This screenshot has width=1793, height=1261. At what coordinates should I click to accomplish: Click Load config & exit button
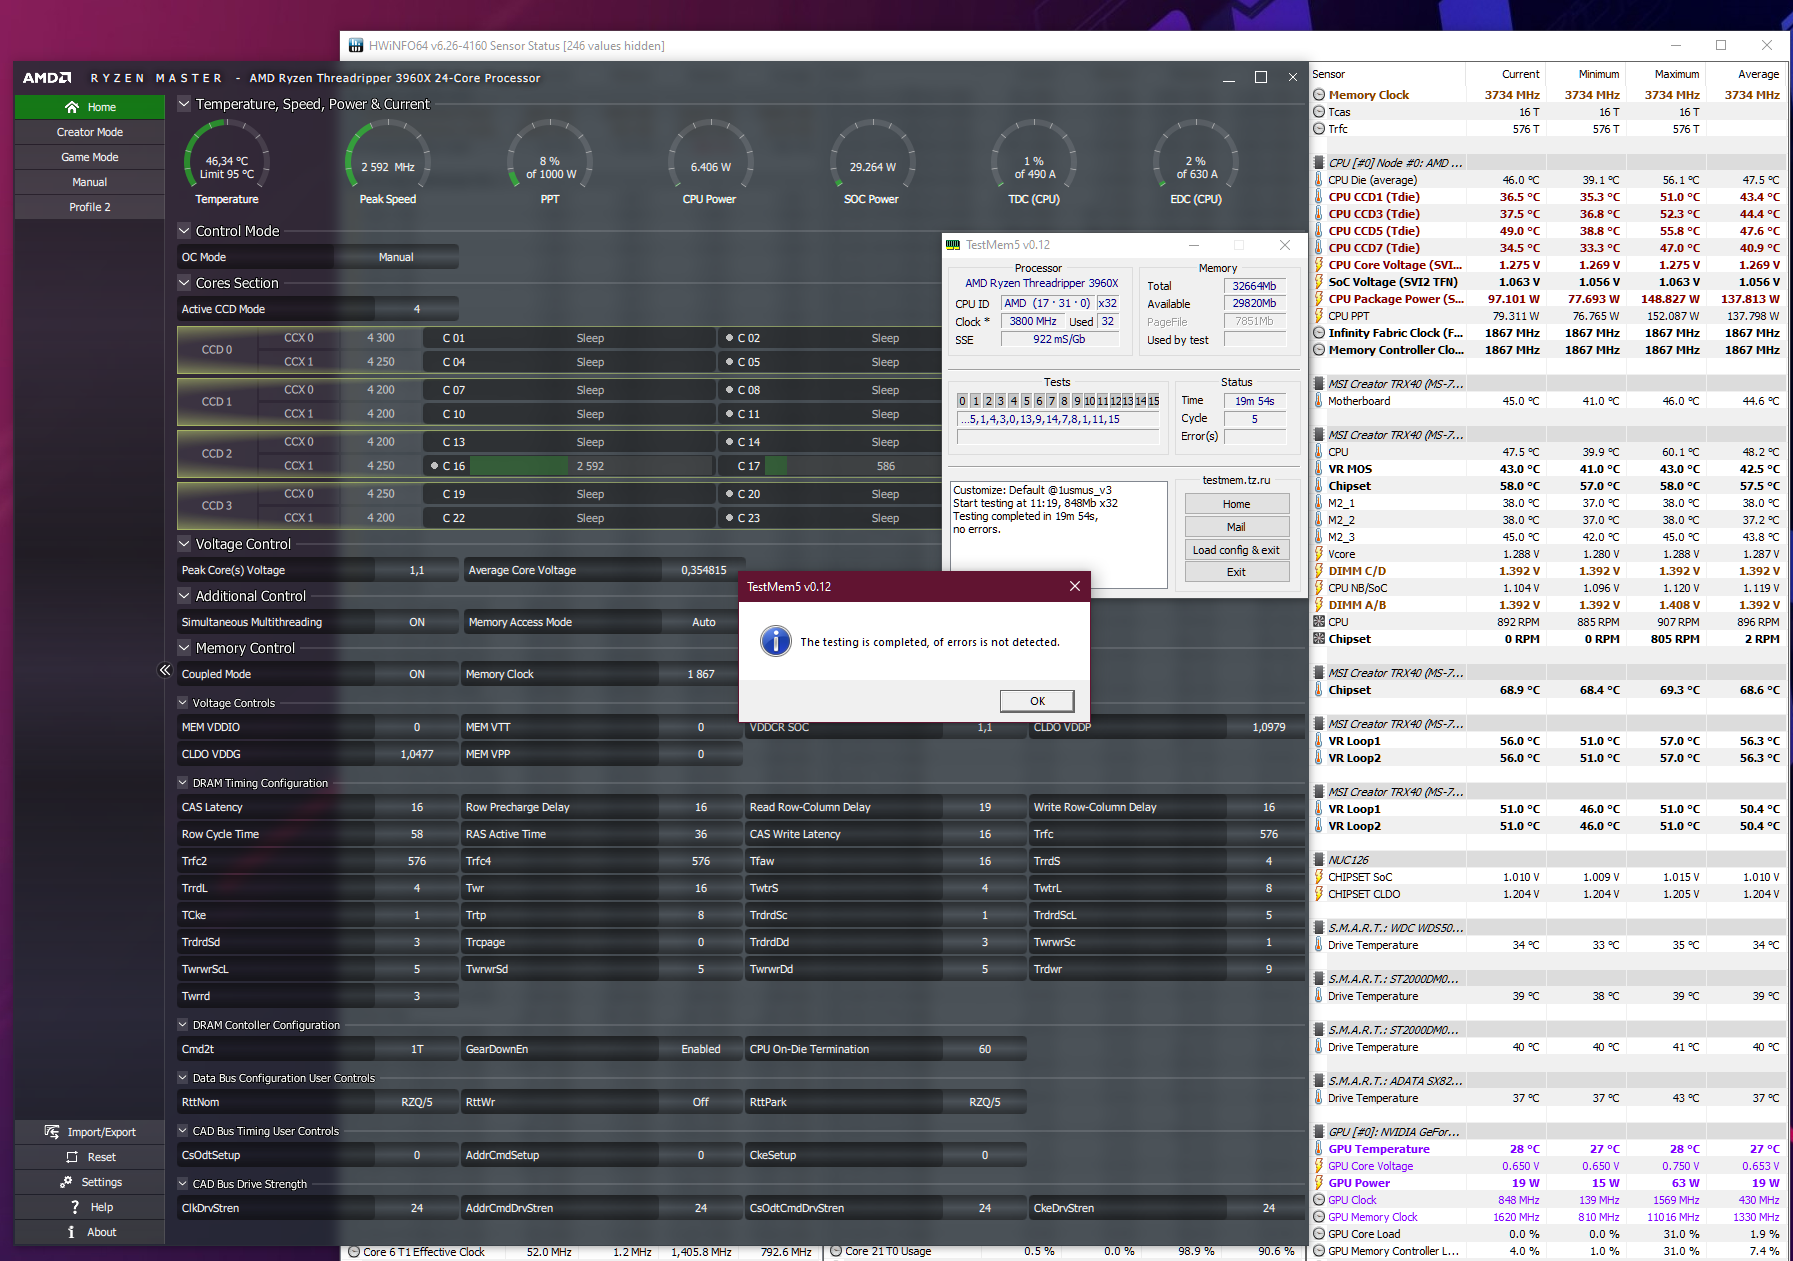[1236, 550]
